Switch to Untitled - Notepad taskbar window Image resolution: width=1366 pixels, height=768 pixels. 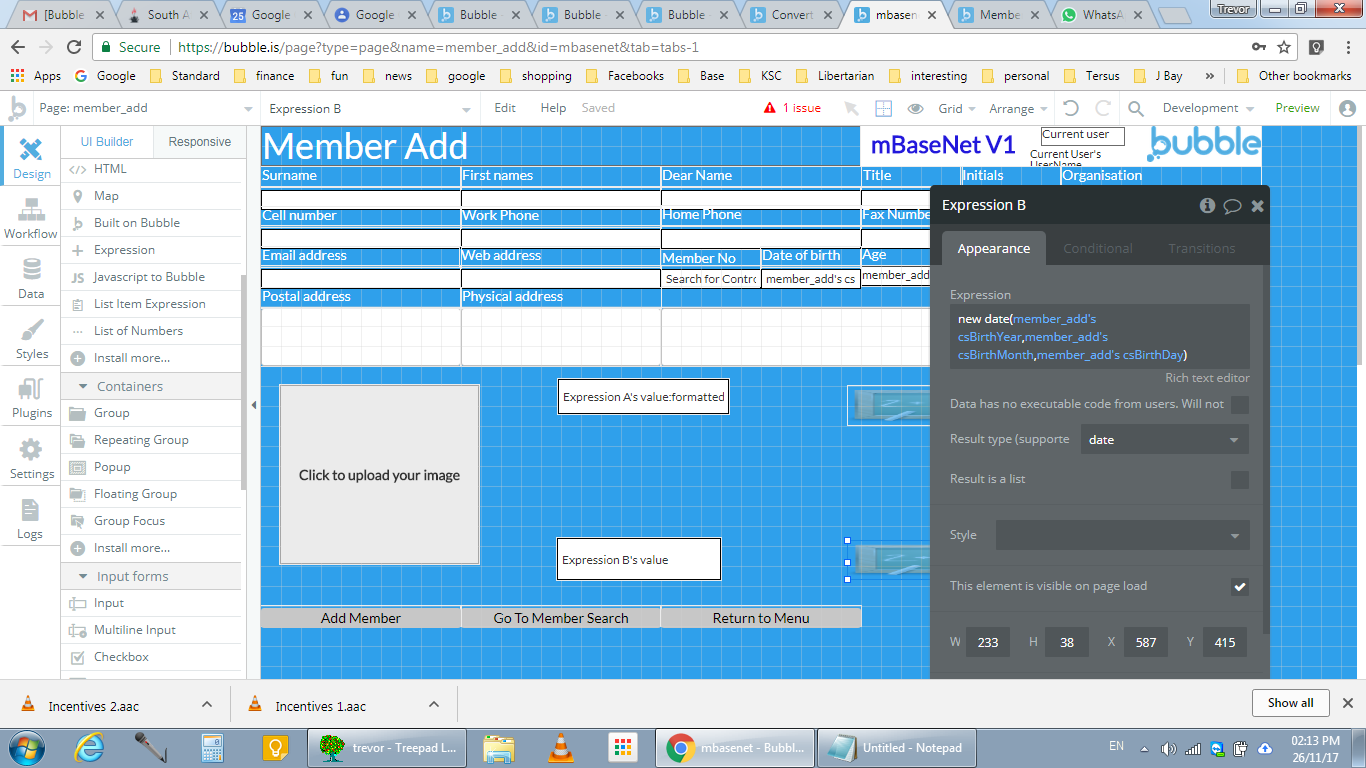point(897,747)
